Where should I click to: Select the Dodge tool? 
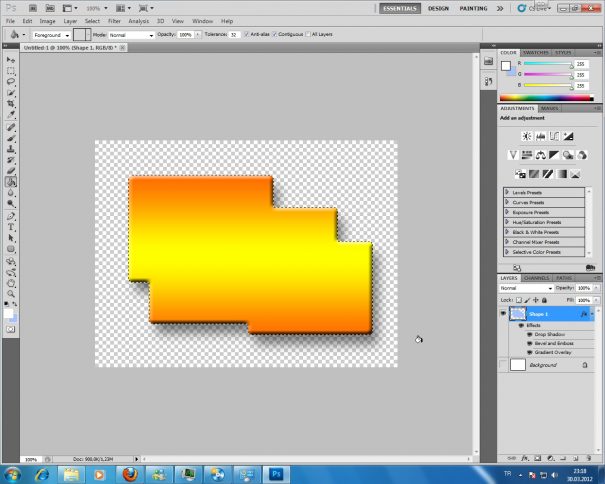11,203
